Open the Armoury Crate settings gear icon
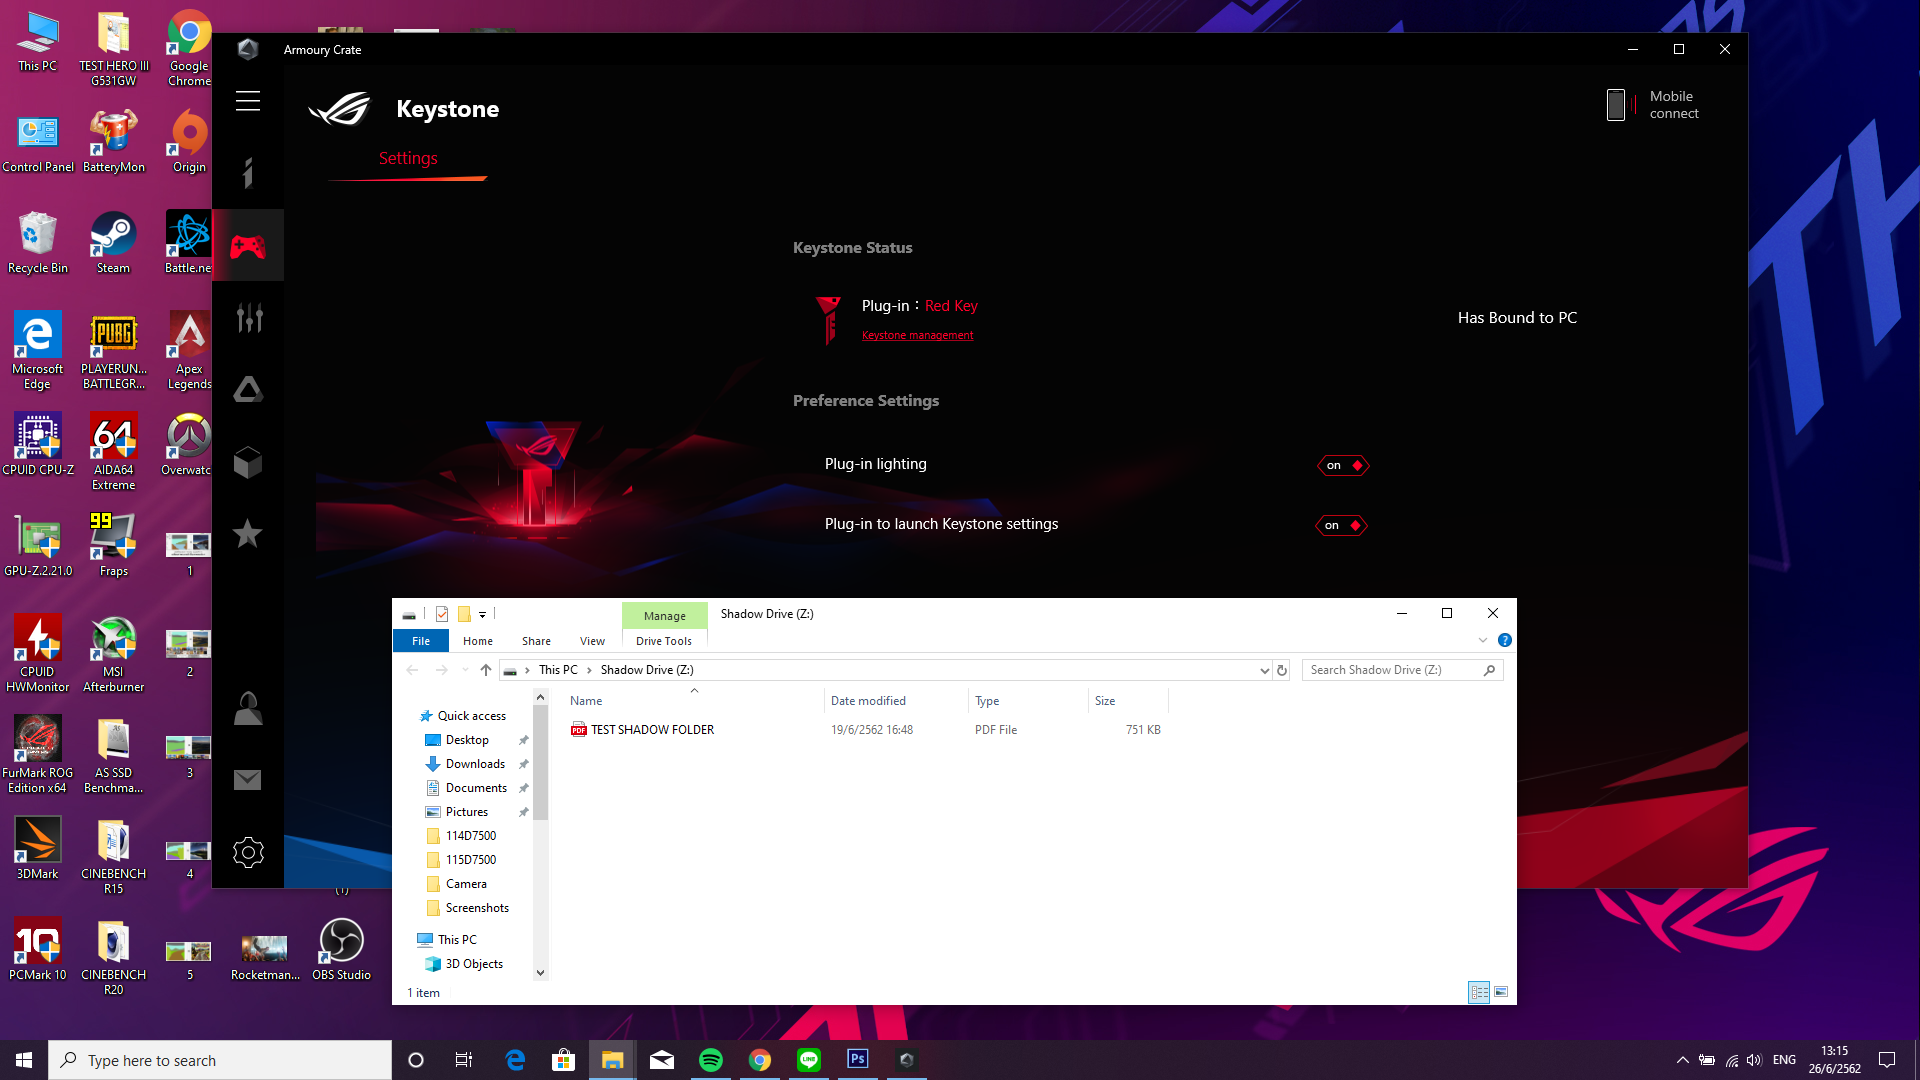Image resolution: width=1920 pixels, height=1080 pixels. (x=248, y=852)
